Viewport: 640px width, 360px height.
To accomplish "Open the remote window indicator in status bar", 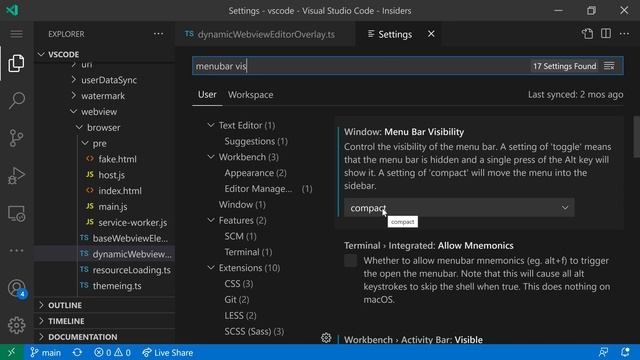I will (11, 352).
